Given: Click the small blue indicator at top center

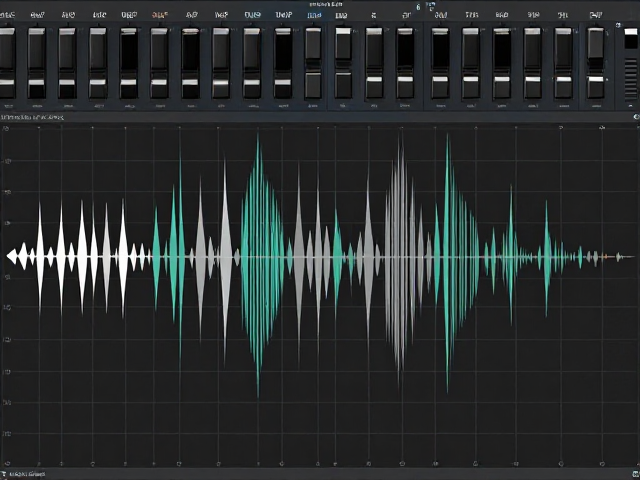Looking at the screenshot, I should [418, 7].
